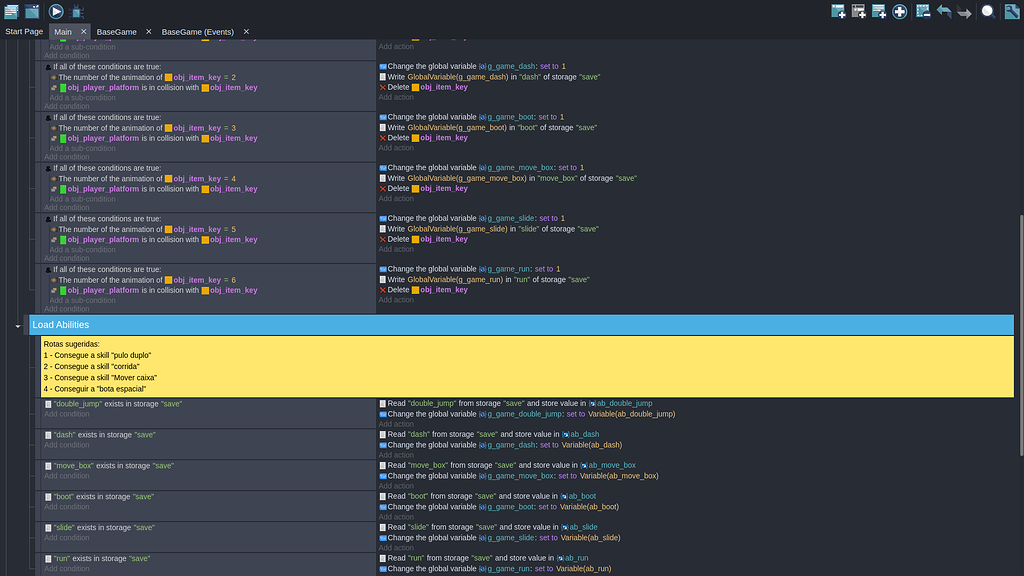The height and width of the screenshot is (576, 1024).
Task: Undo the last change
Action: 944,11
